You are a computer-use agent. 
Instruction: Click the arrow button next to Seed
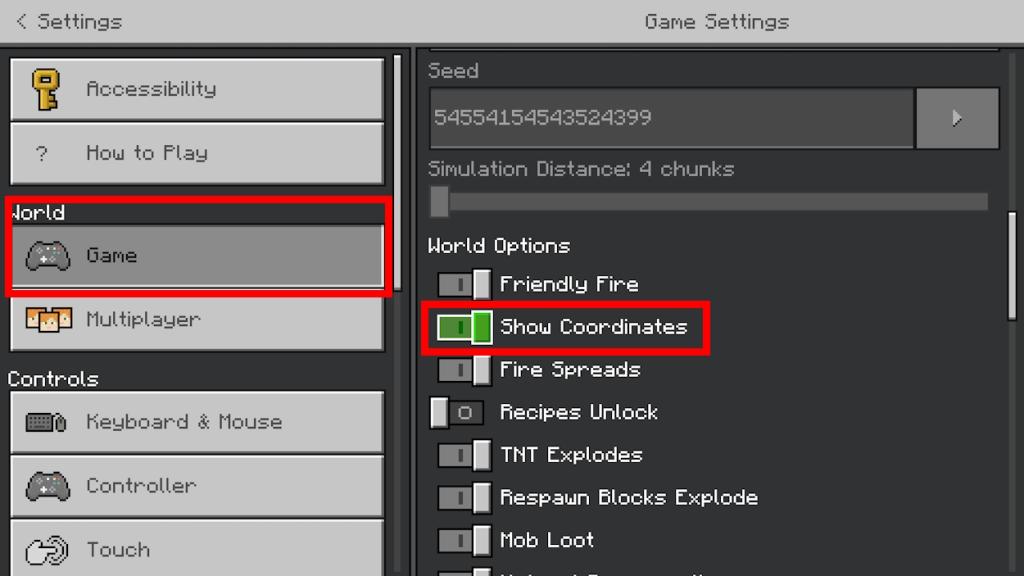(x=958, y=118)
